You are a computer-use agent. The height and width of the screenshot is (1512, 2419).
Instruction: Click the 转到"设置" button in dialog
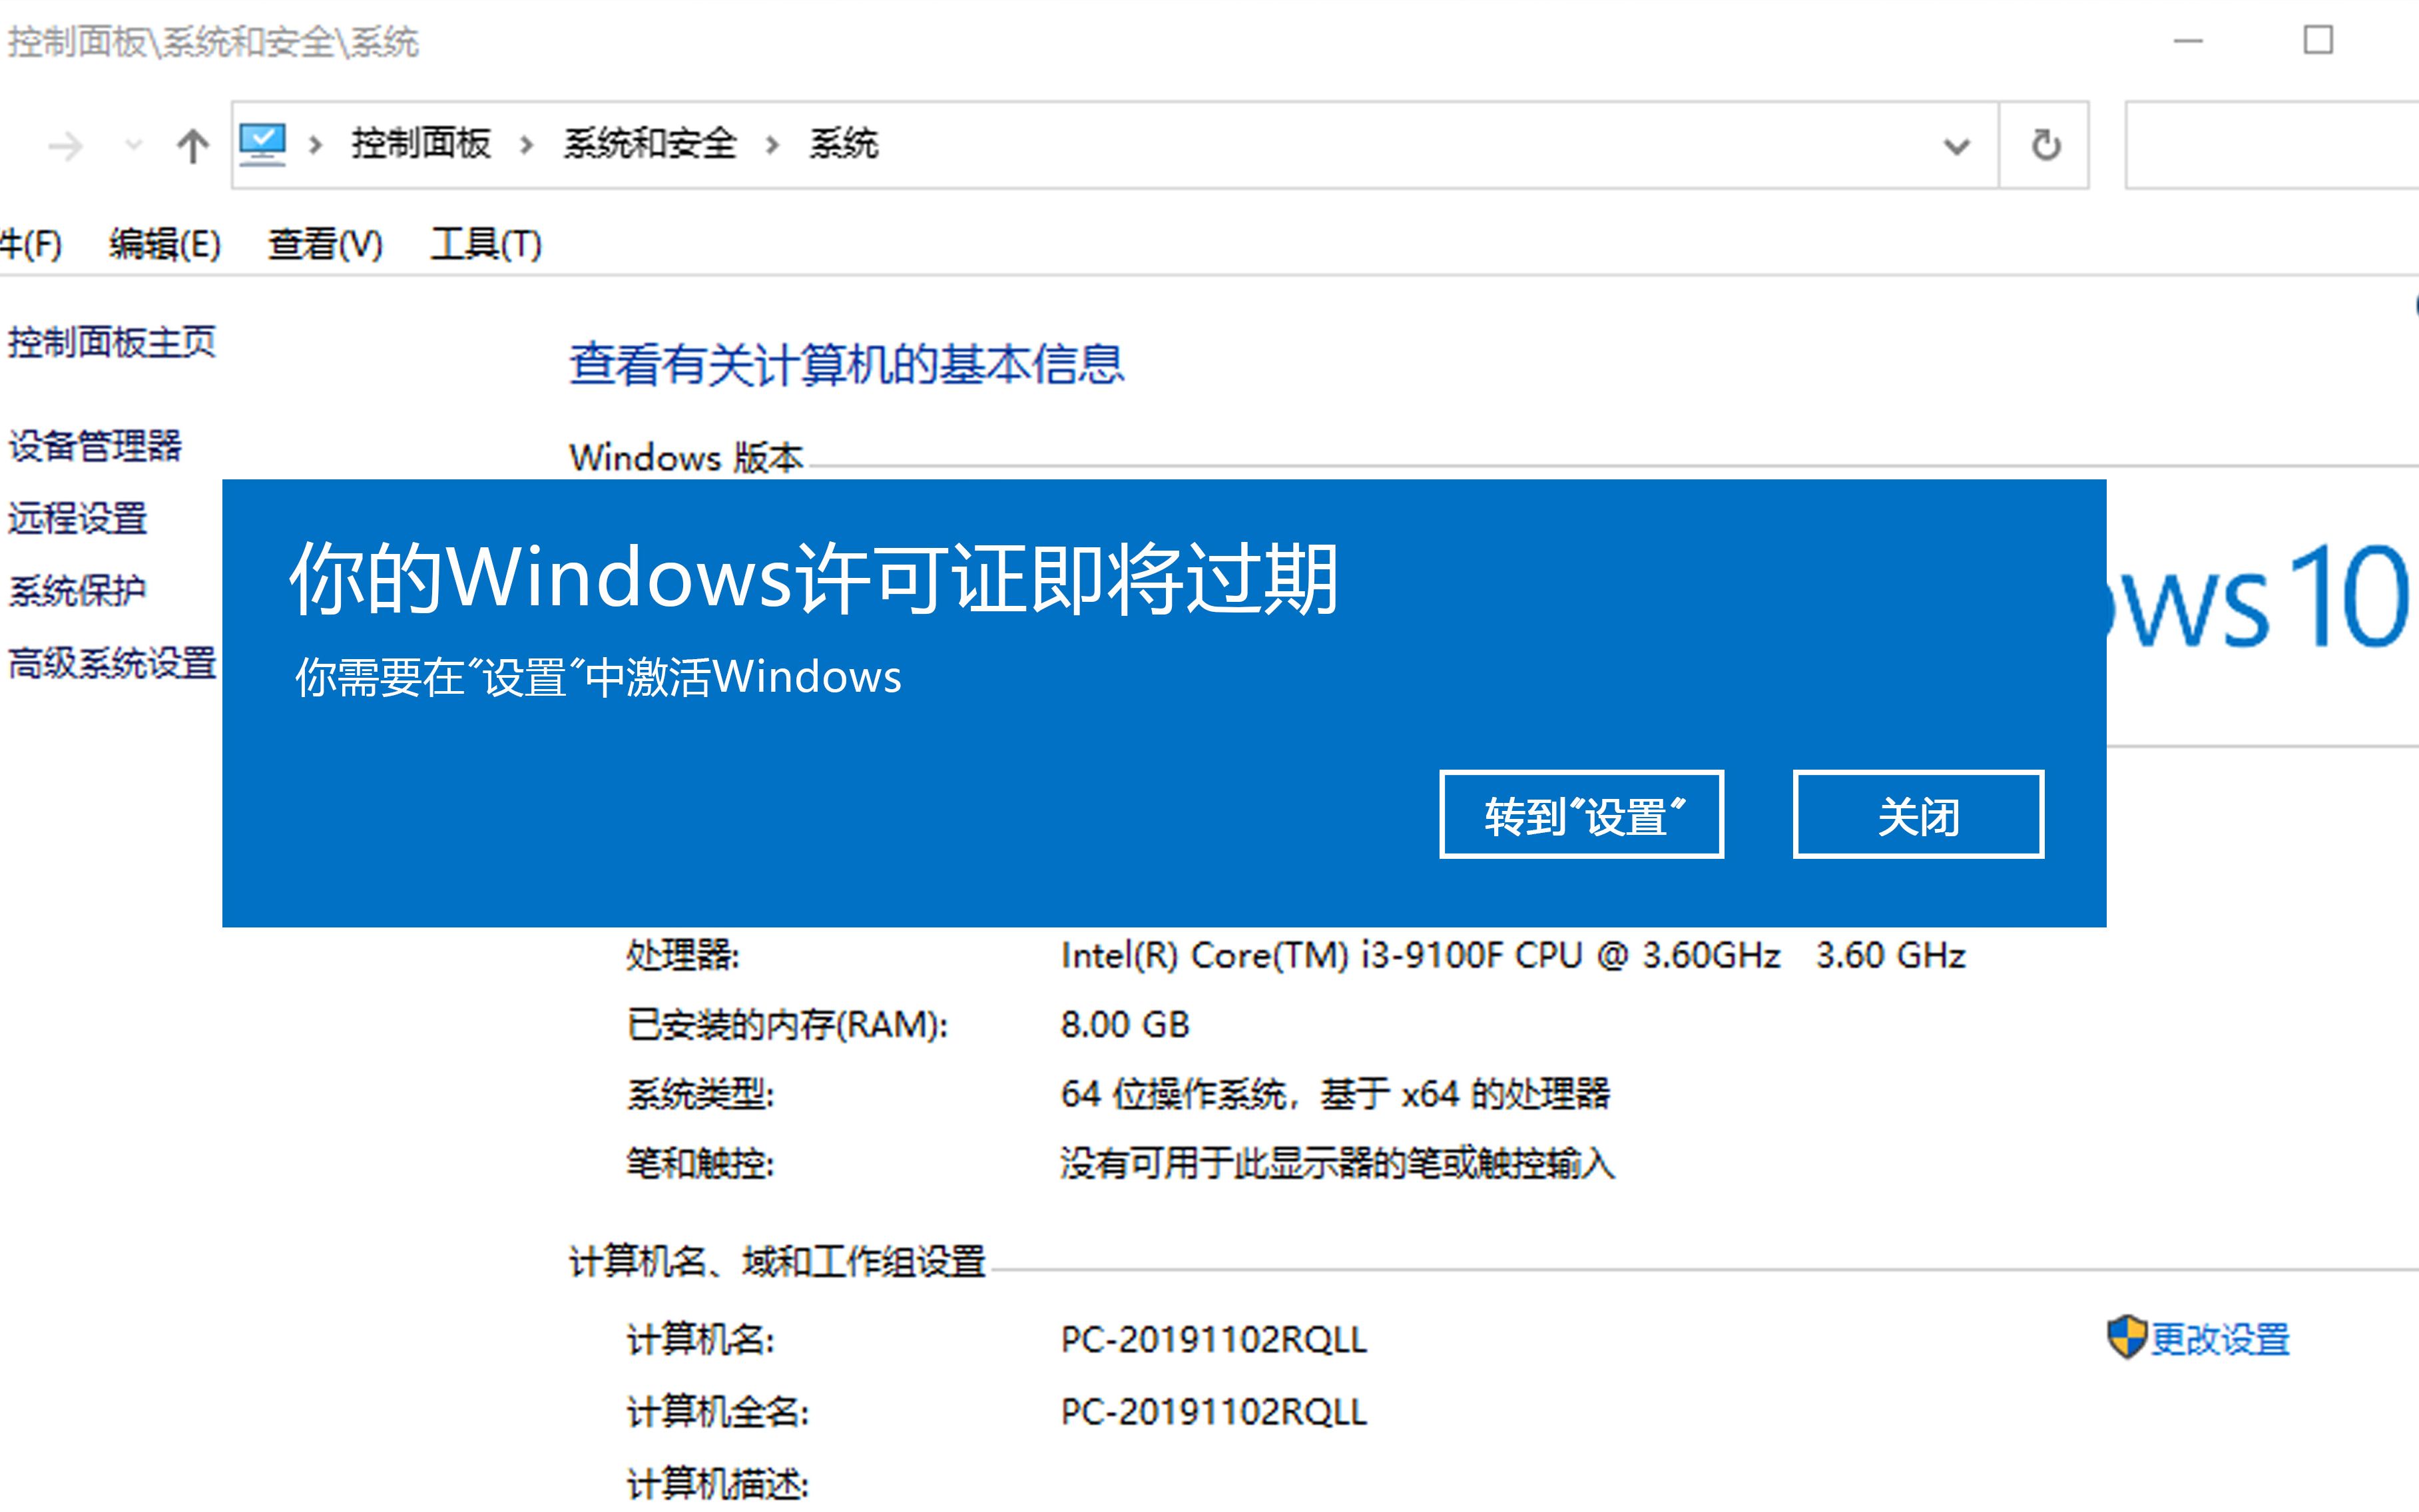coord(1581,814)
